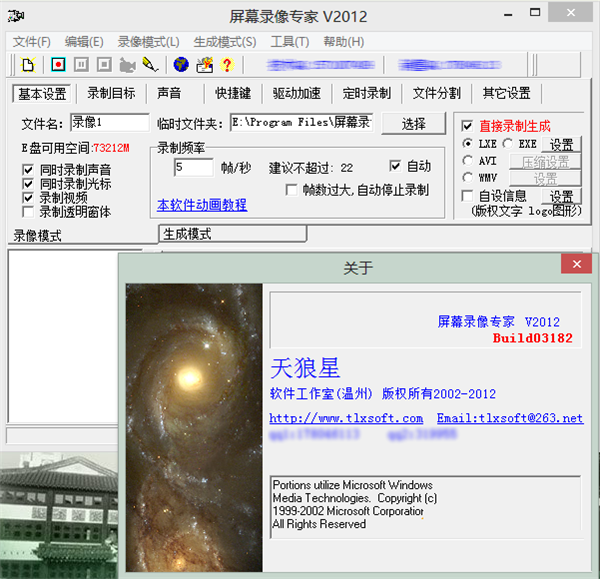Viewport: 600px width, 579px height.
Task: Open the 录像模式(L) menu
Action: (x=148, y=42)
